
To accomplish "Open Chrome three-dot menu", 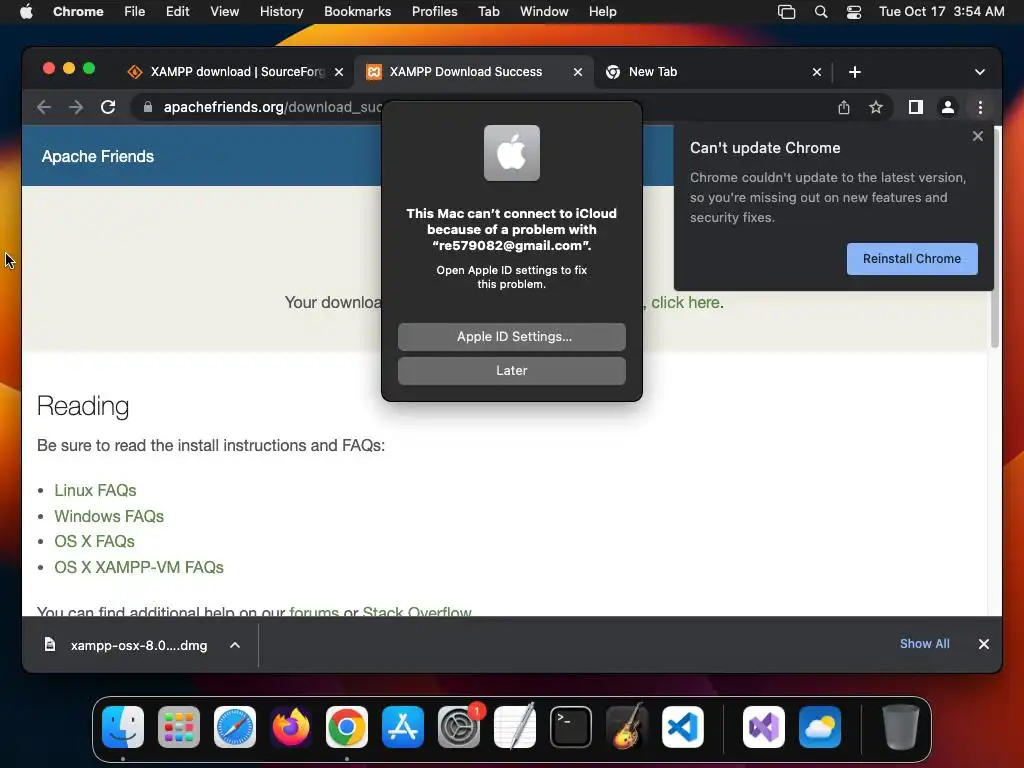I will coord(980,107).
